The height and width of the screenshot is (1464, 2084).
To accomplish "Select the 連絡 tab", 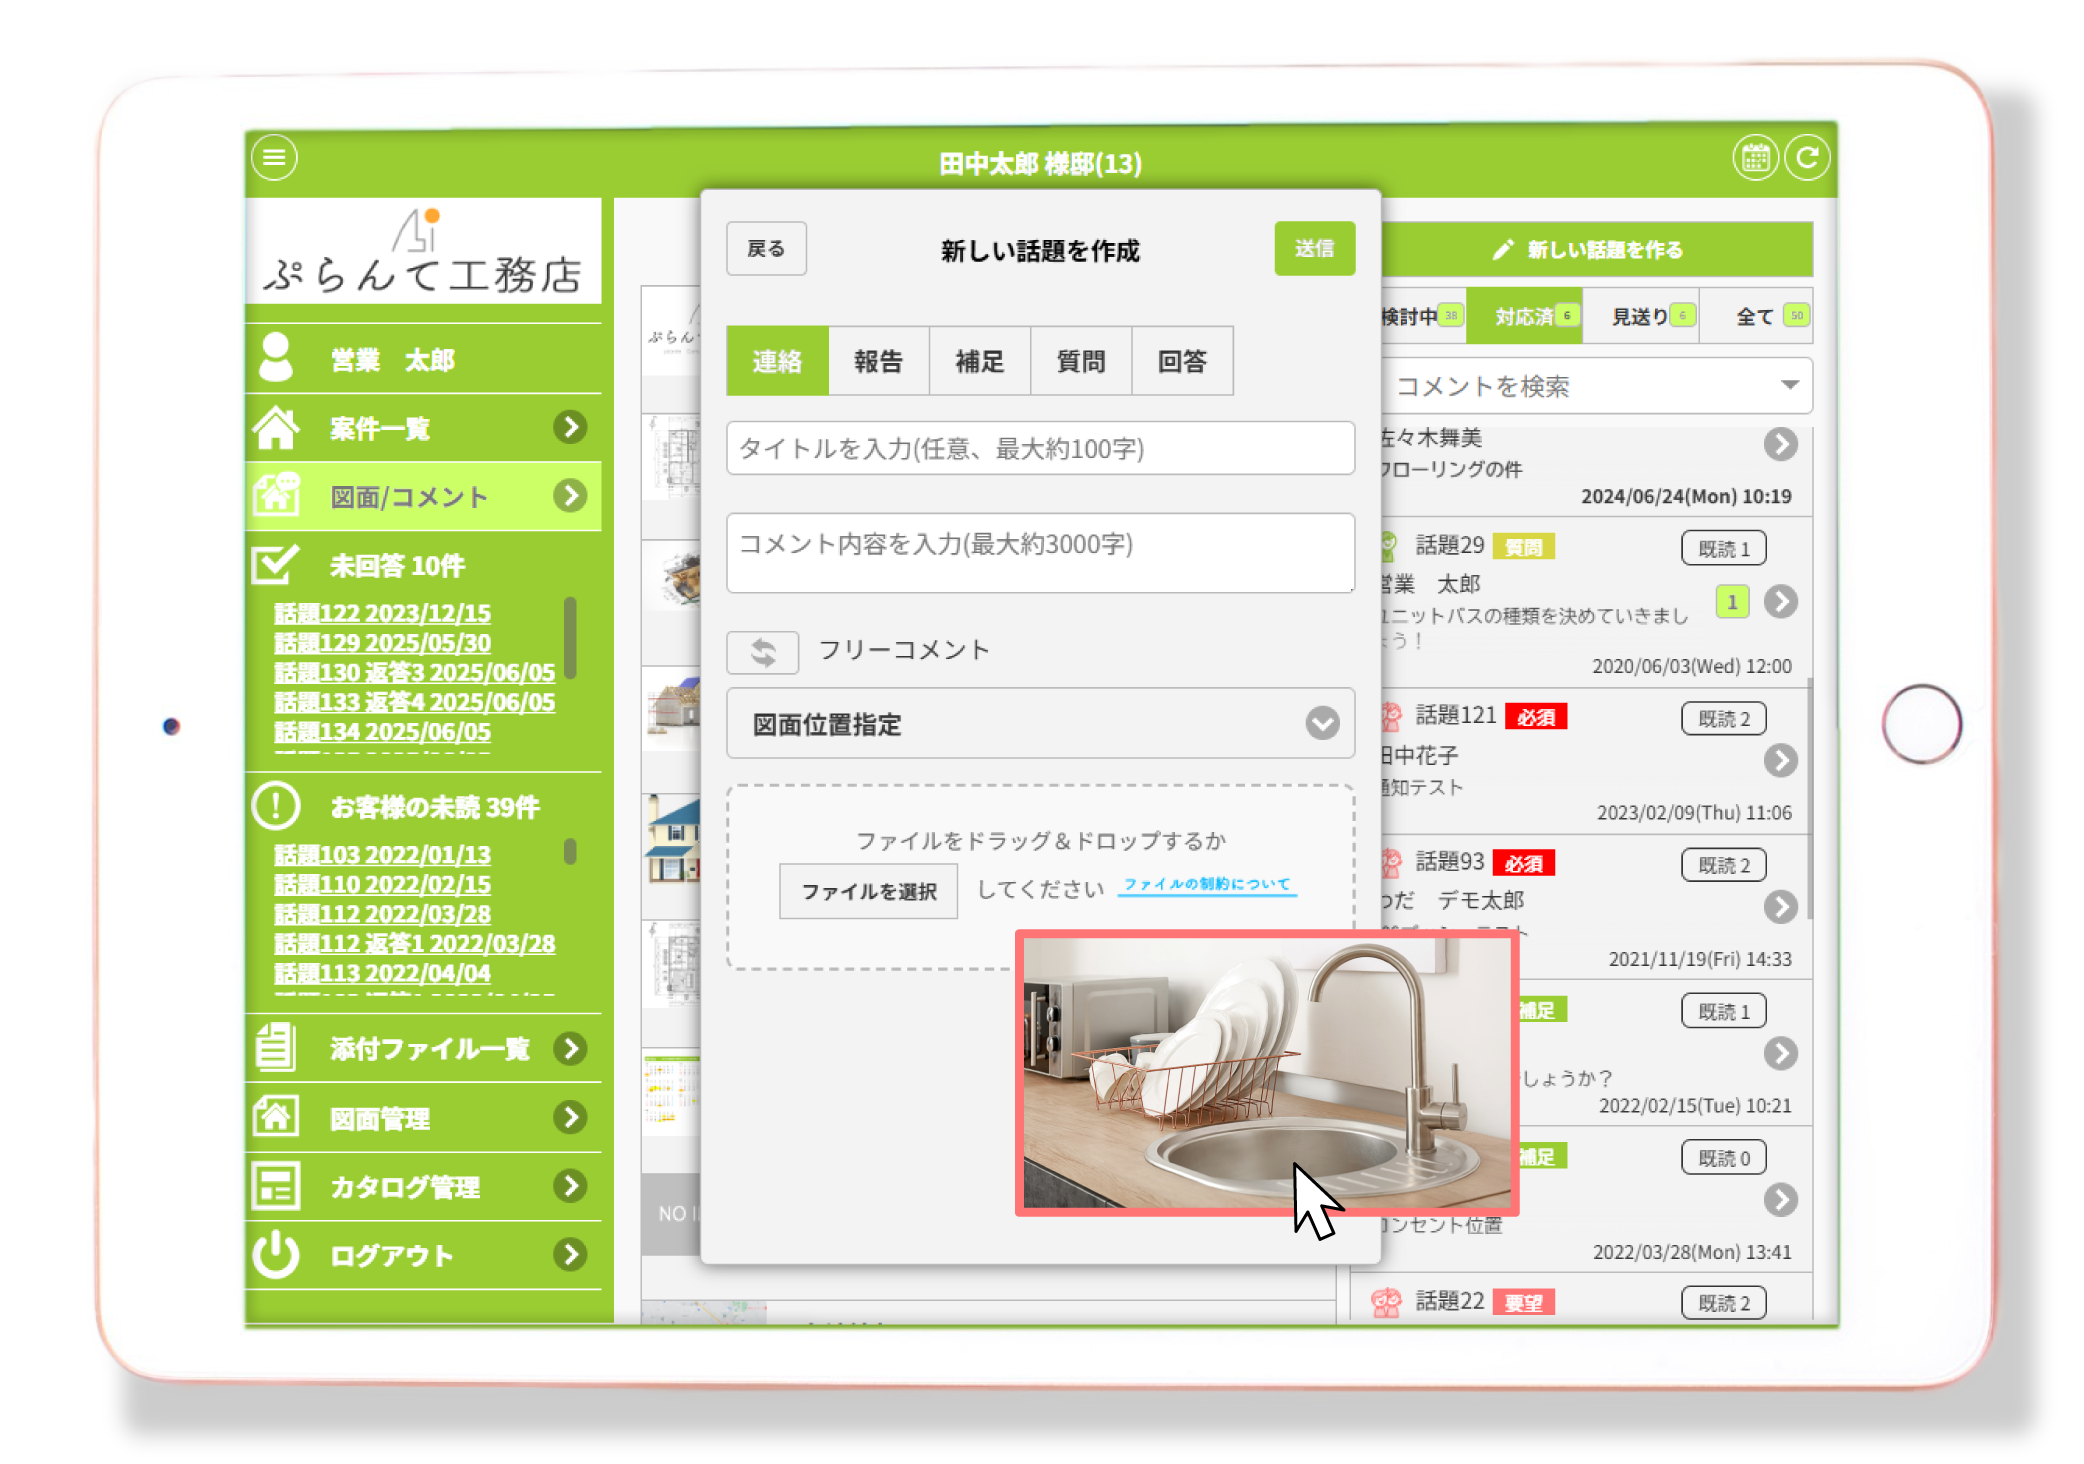I will [777, 361].
